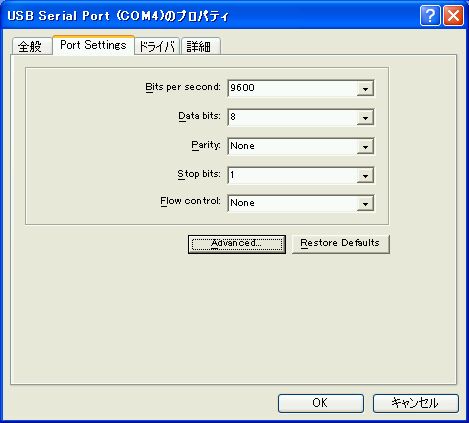
Task: Open the Advanced... settings button
Action: point(237,244)
